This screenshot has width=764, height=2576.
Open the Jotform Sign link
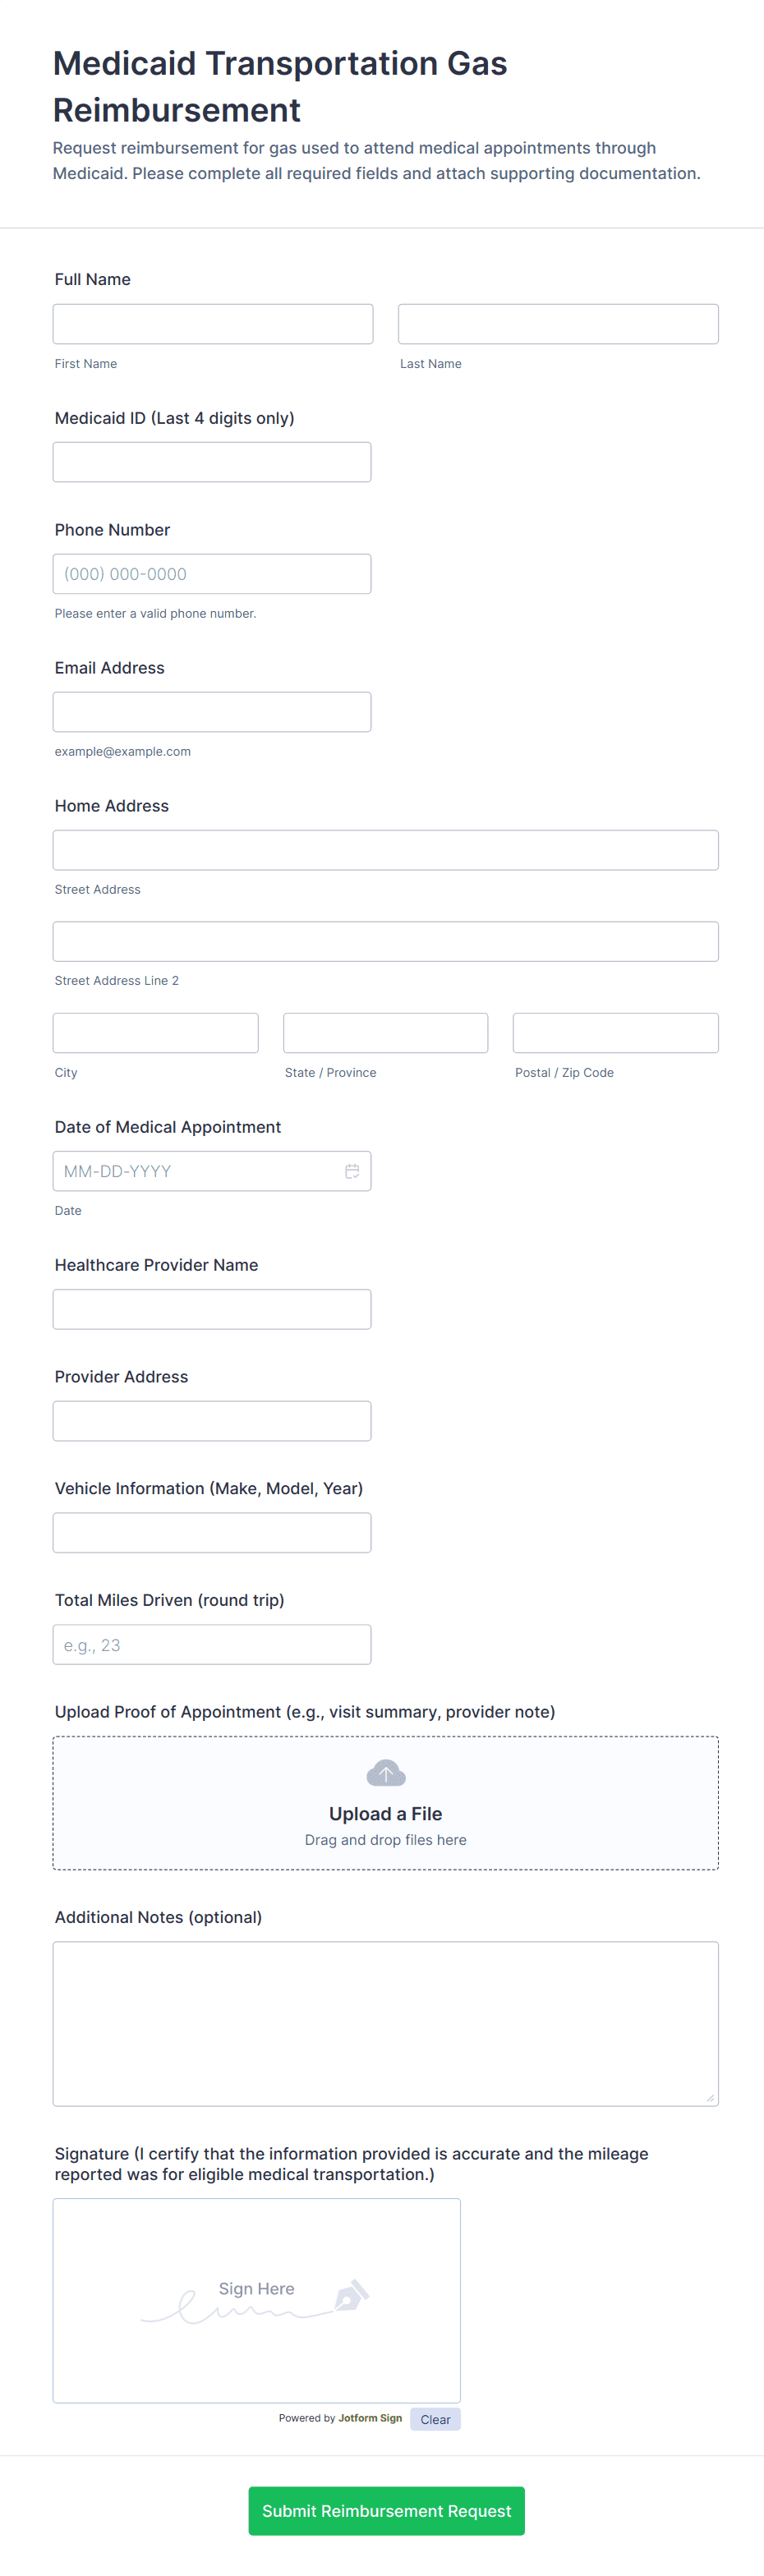coord(370,2418)
